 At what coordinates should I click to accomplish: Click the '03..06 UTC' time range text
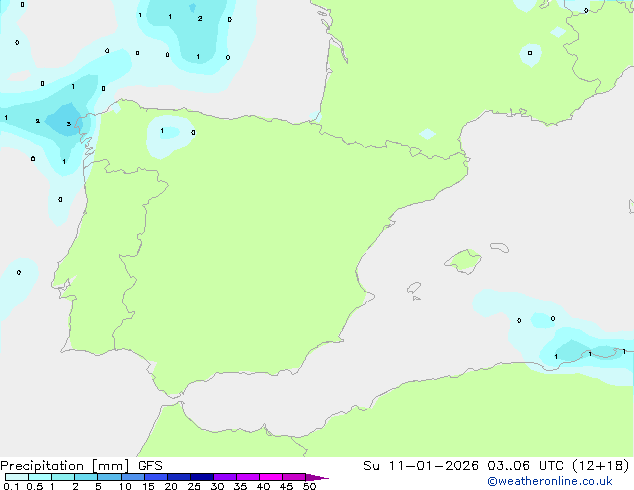point(525,466)
